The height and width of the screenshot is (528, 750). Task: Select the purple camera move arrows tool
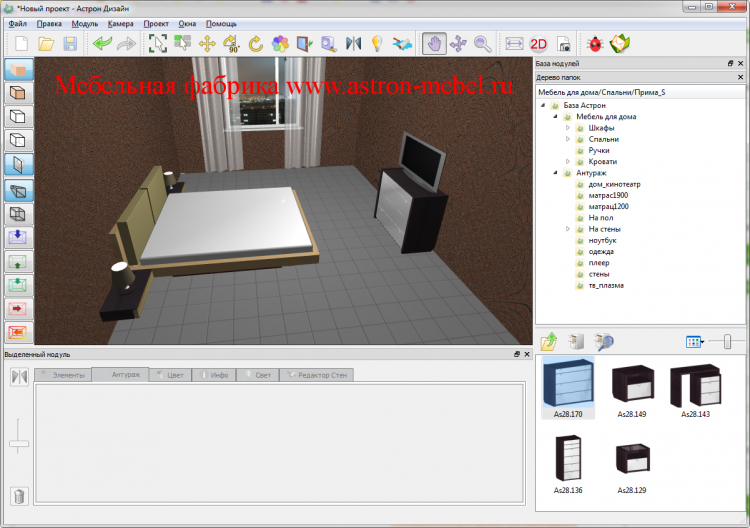coord(458,44)
